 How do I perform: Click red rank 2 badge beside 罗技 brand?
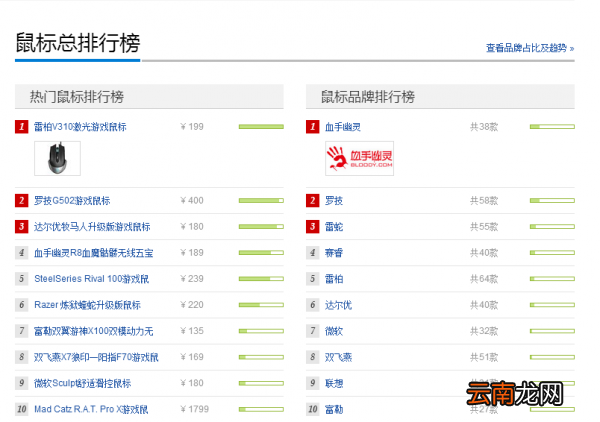coord(313,200)
